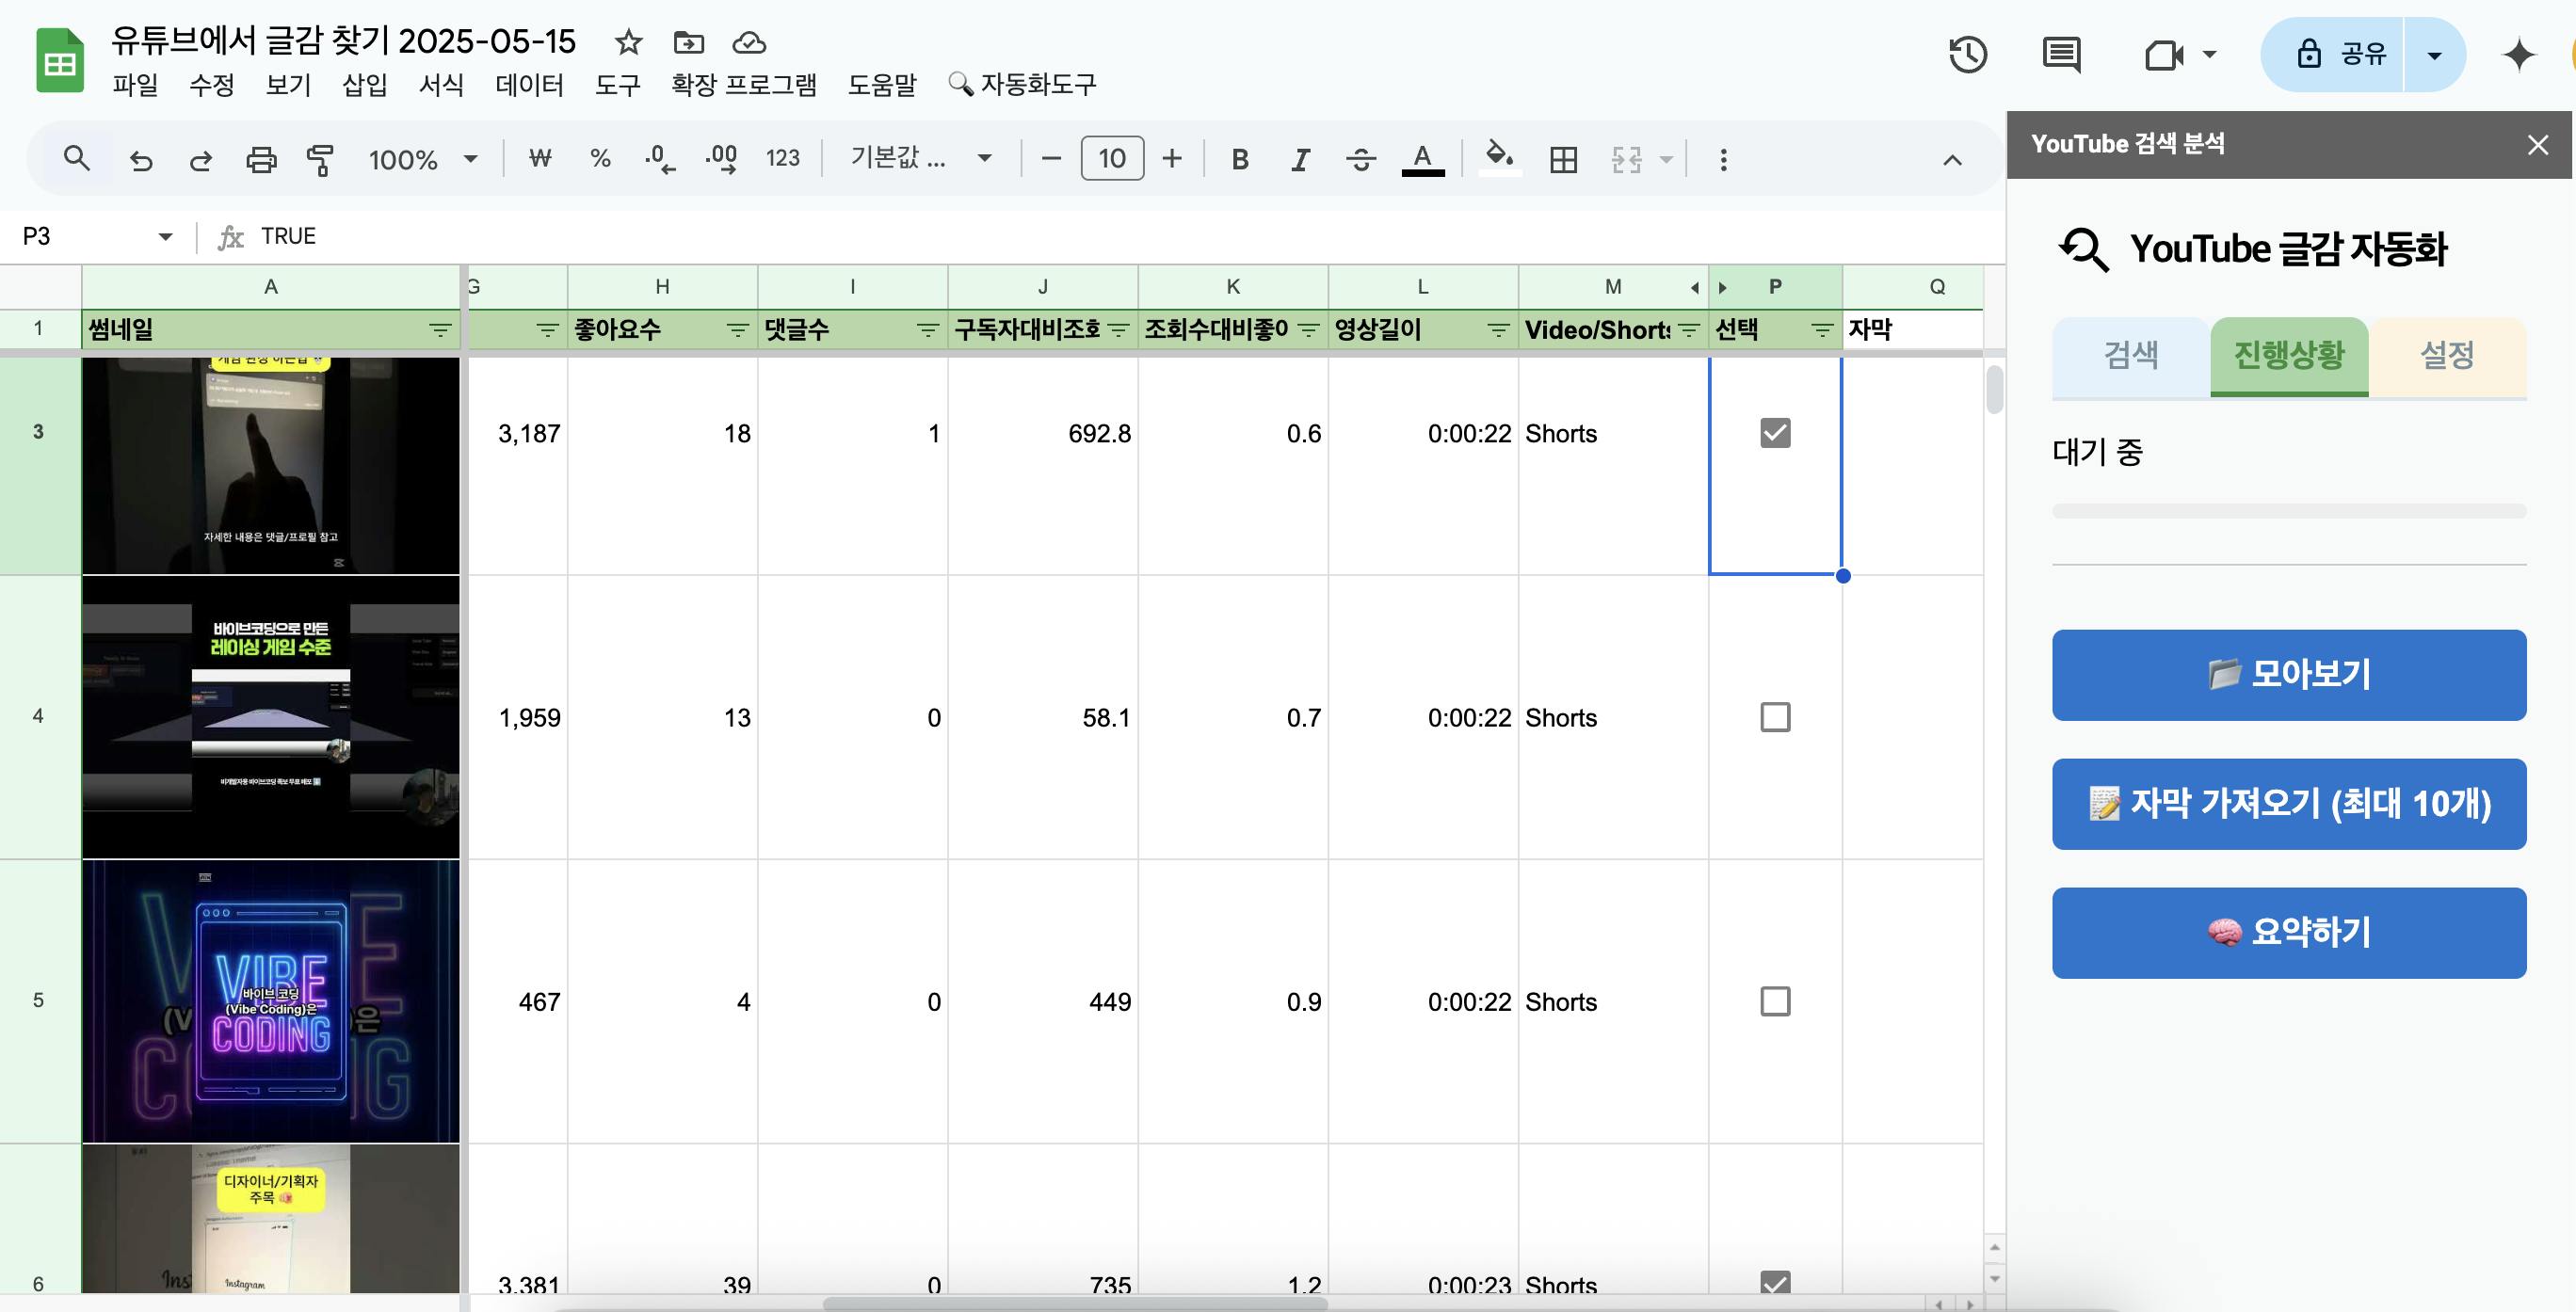Click 자막 가져오기 (최대 10개) button

coord(2289,804)
